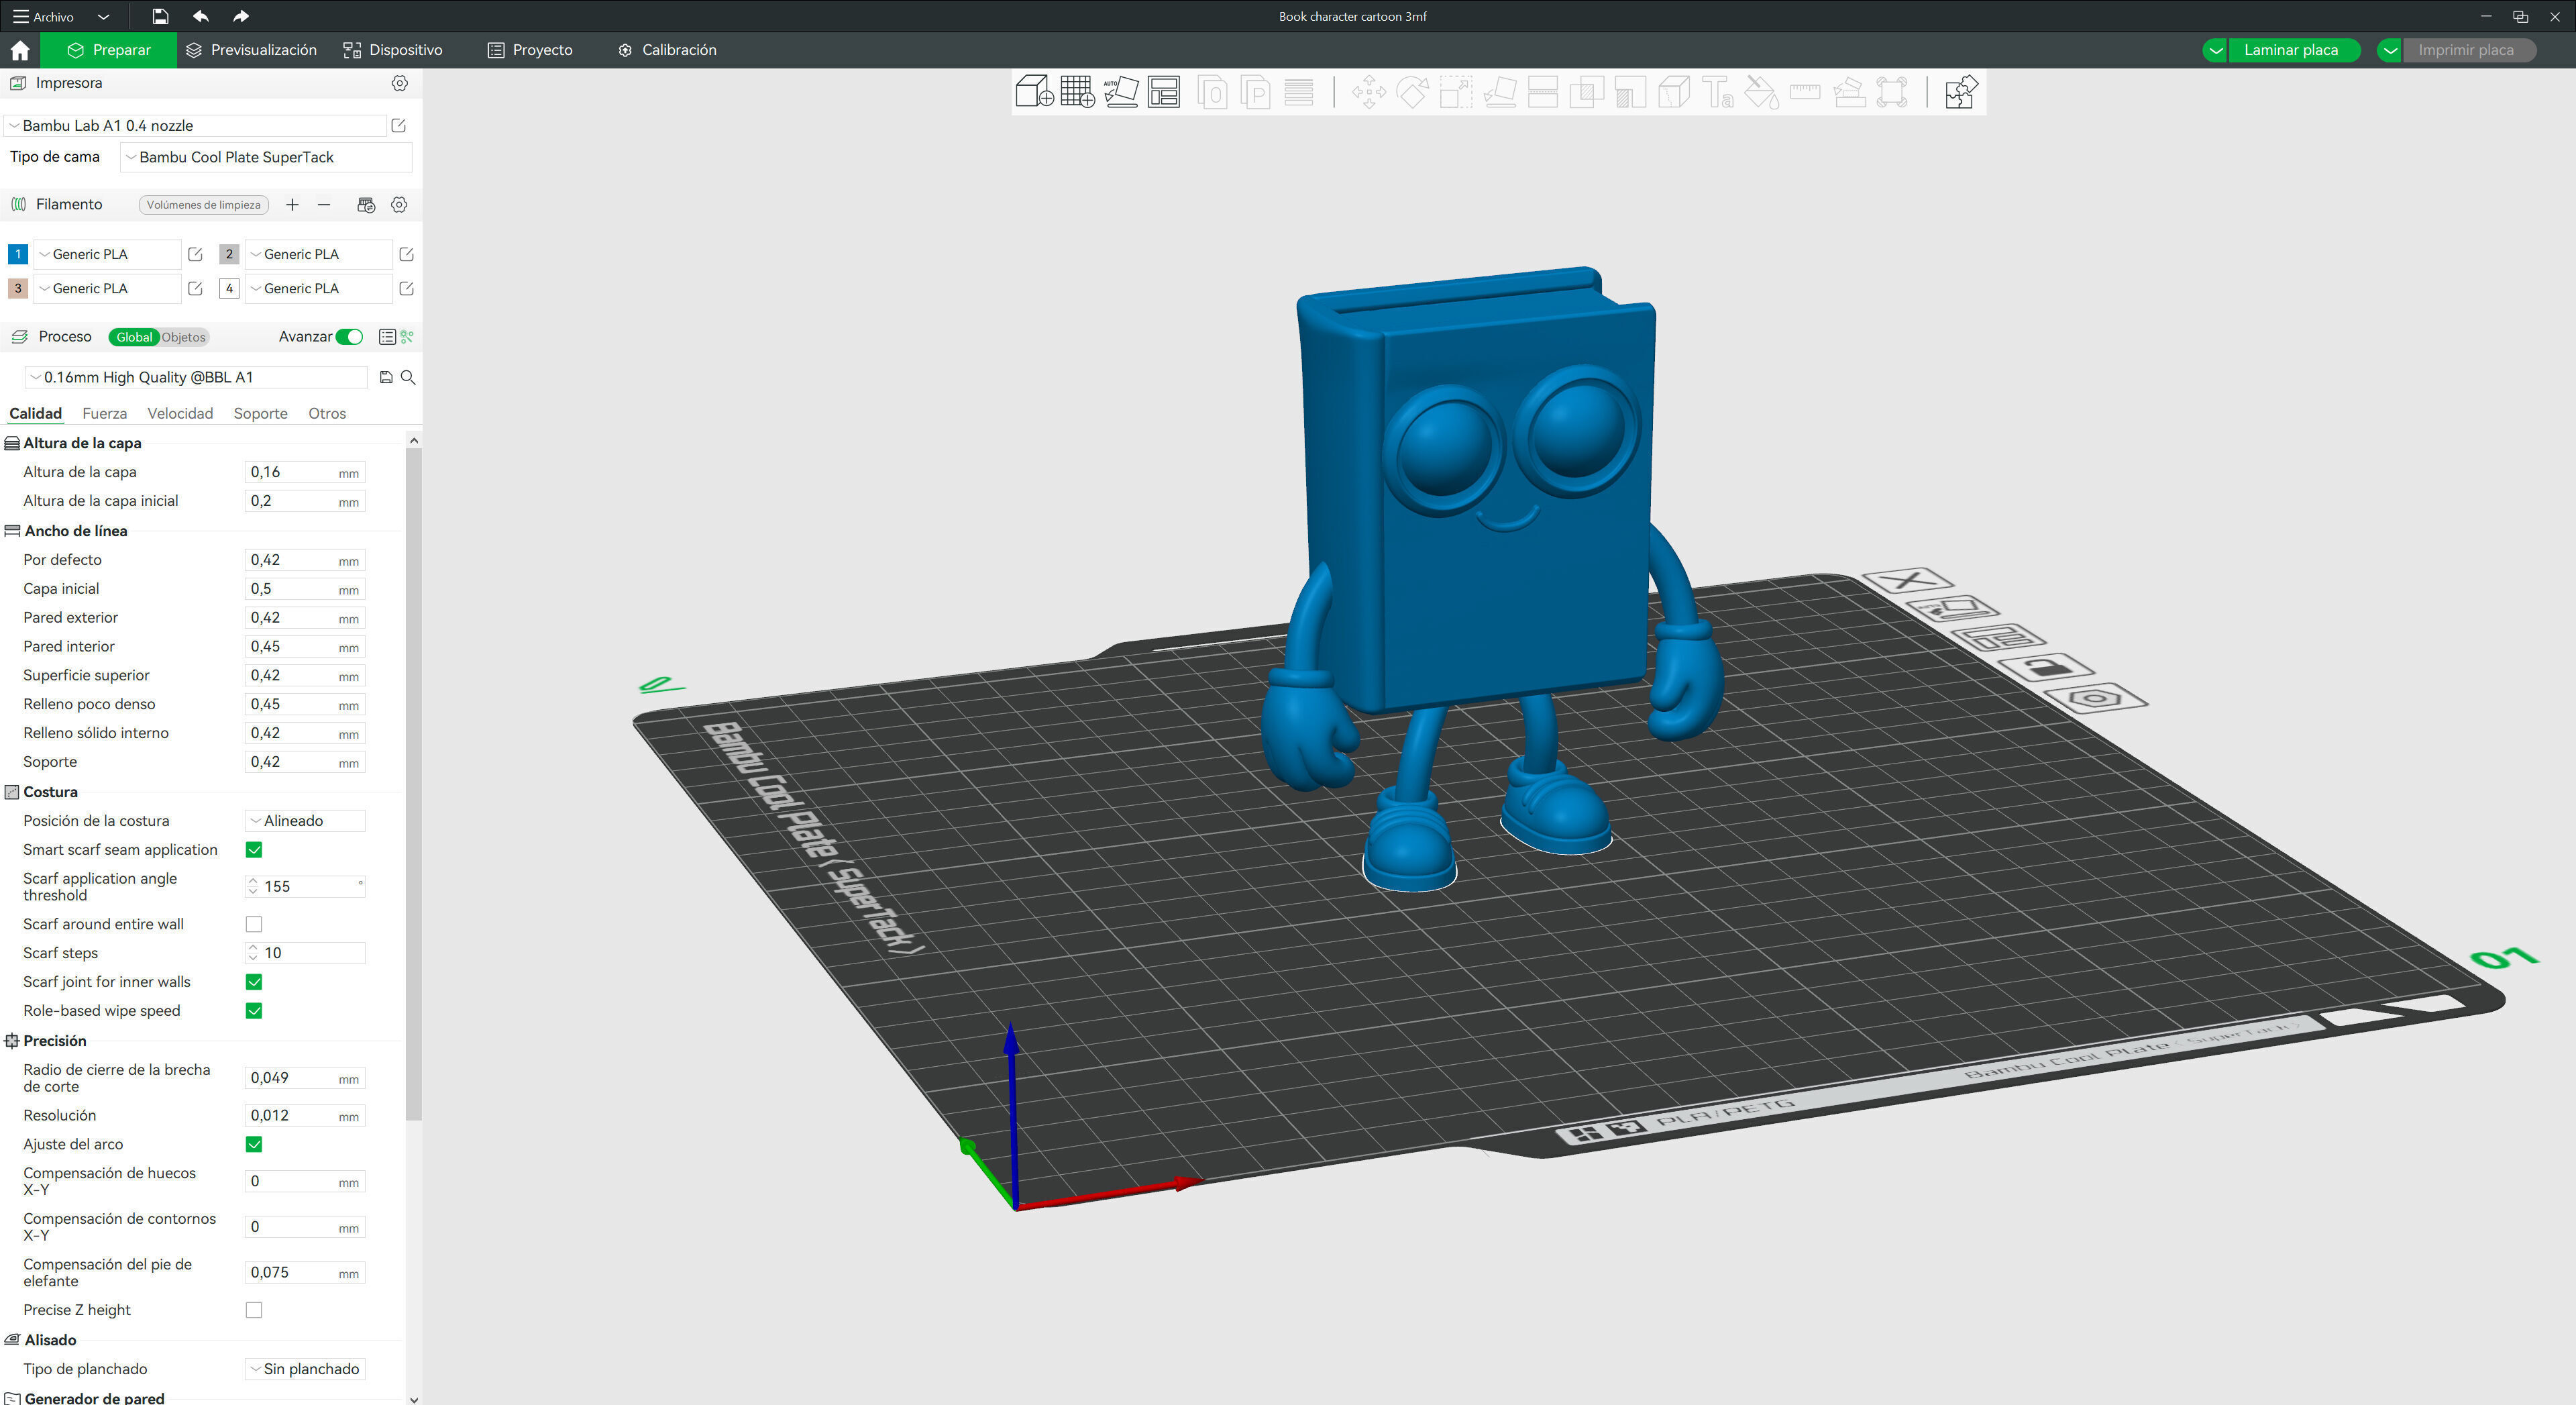Viewport: 2576px width, 1405px height.
Task: Open the Assembly view puzzle icon
Action: (x=1960, y=93)
